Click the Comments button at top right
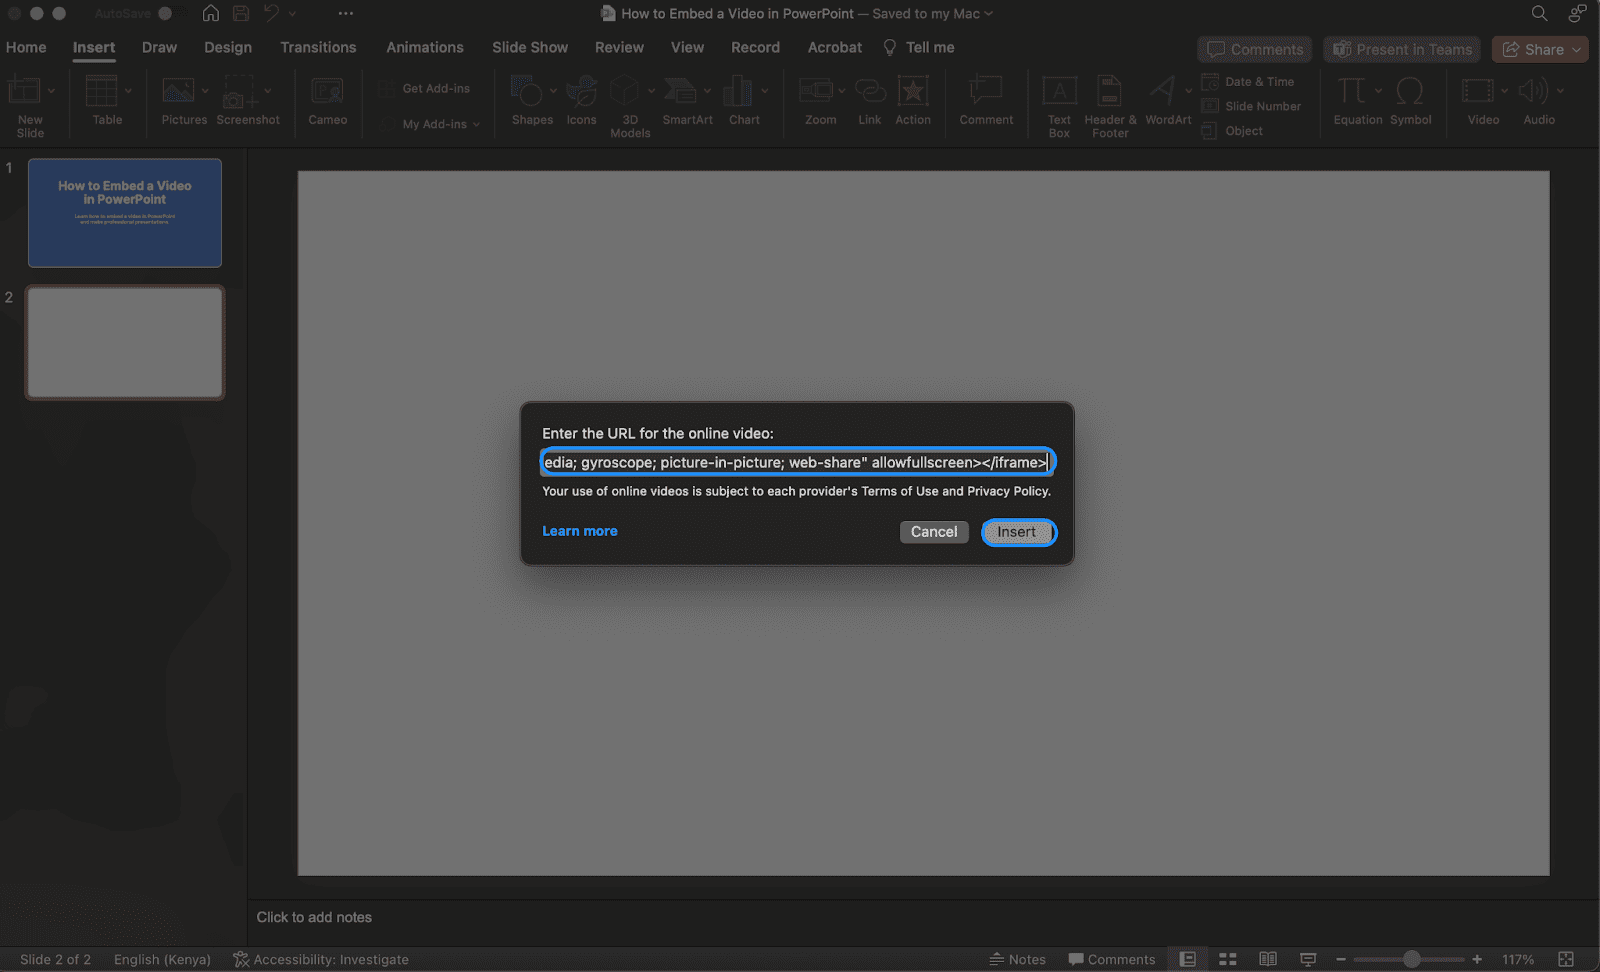Image resolution: width=1600 pixels, height=972 pixels. coord(1256,50)
